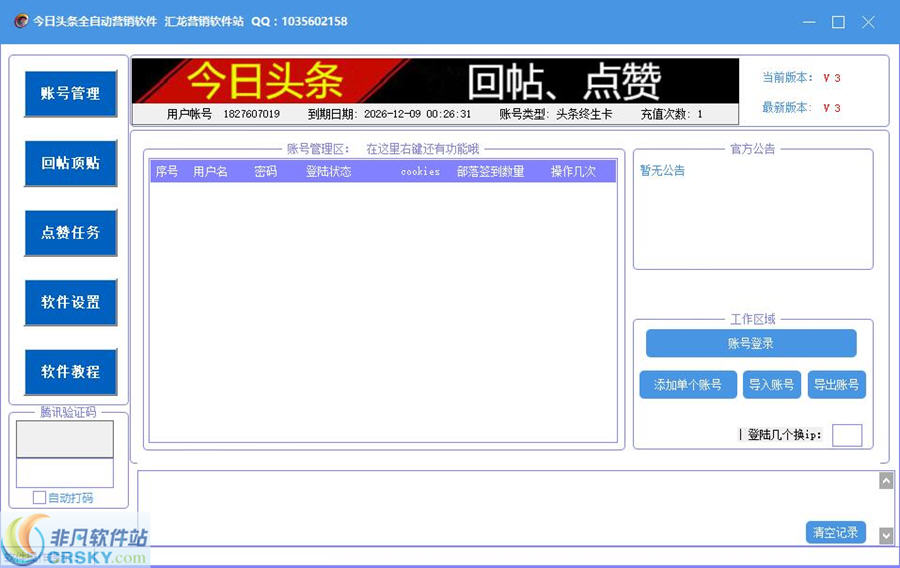Click the 腾讯验证码 input field
This screenshot has height=568, width=900.
(65, 473)
